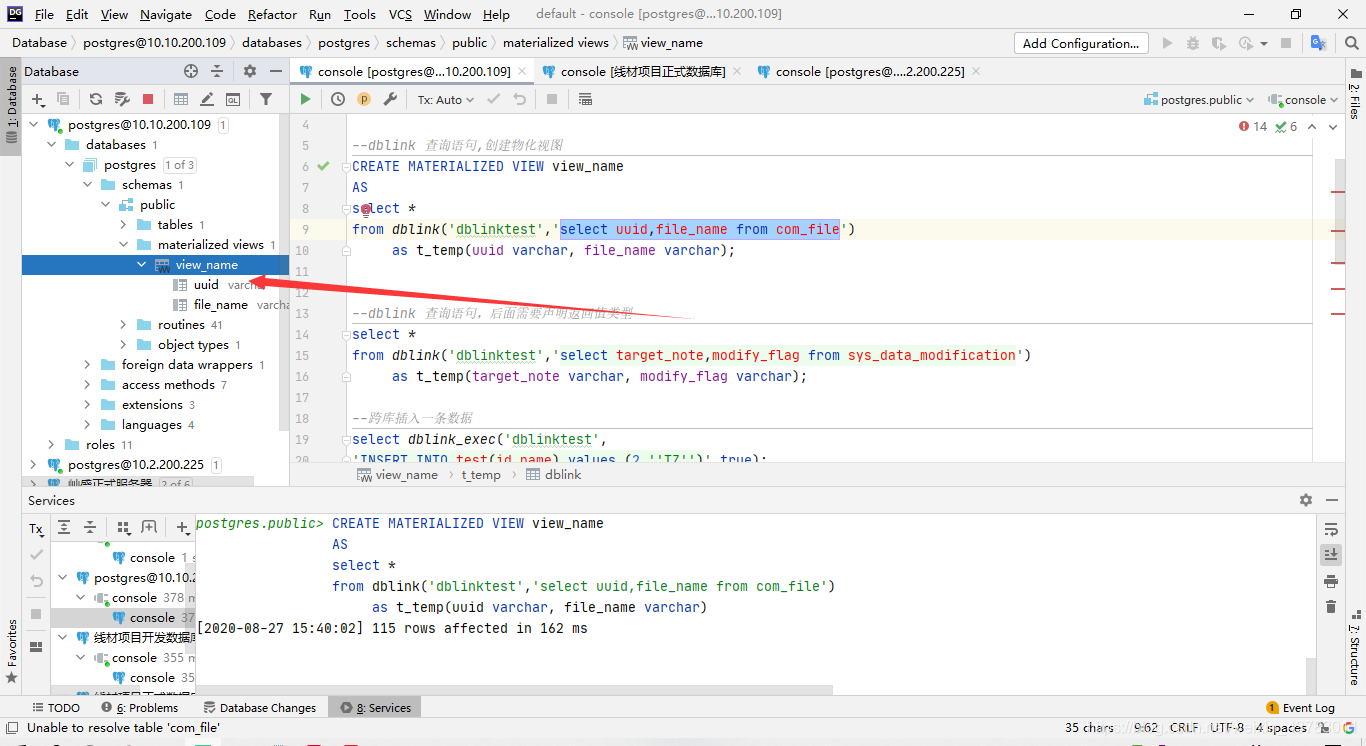Screen dimensions: 1366x746
Task: Click the orange P parameters icon
Action: pos(364,99)
